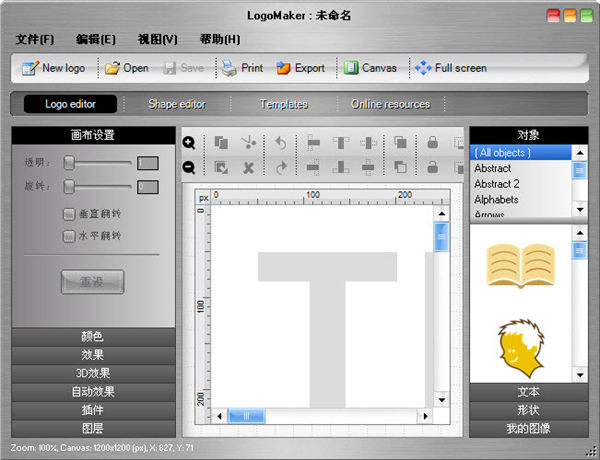The image size is (600, 460).
Task: Click the delete X icon
Action: pos(249,168)
